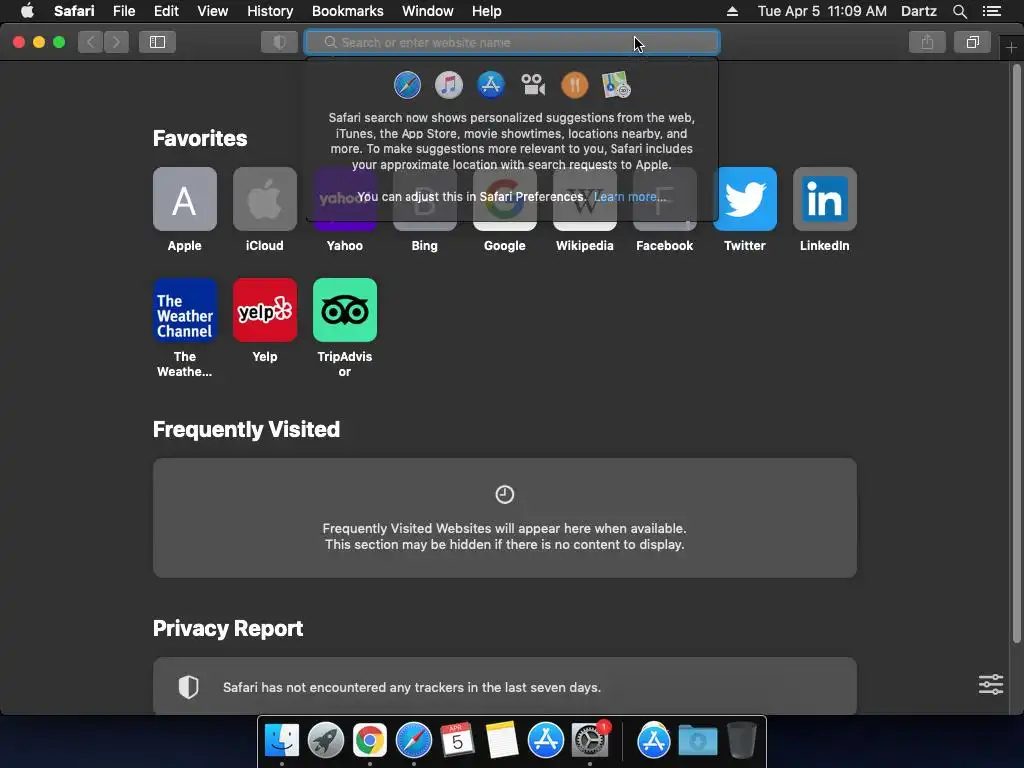1024x768 pixels.
Task: Open the LinkedIn favorite tile
Action: point(825,199)
